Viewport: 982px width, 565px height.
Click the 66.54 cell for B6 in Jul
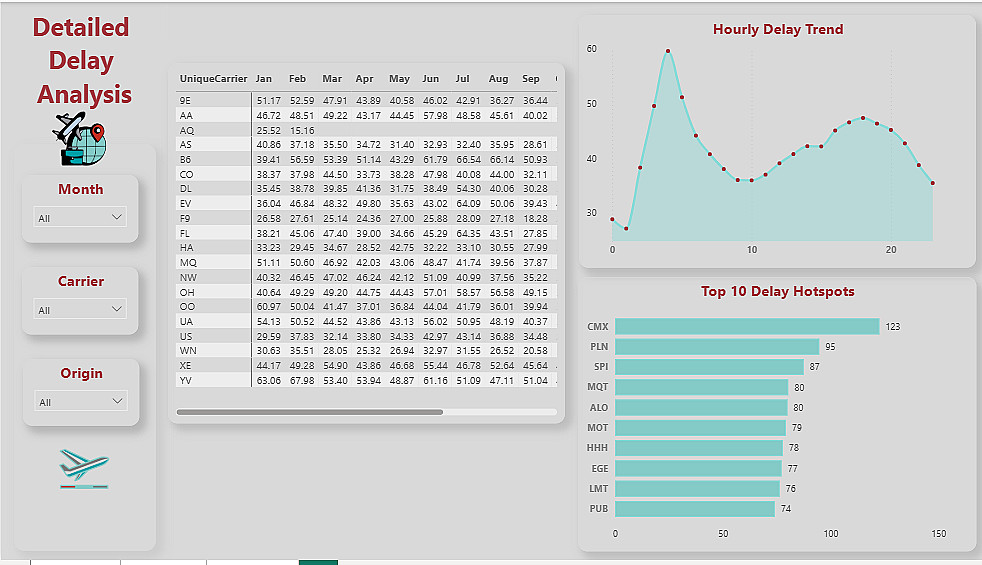(x=468, y=160)
